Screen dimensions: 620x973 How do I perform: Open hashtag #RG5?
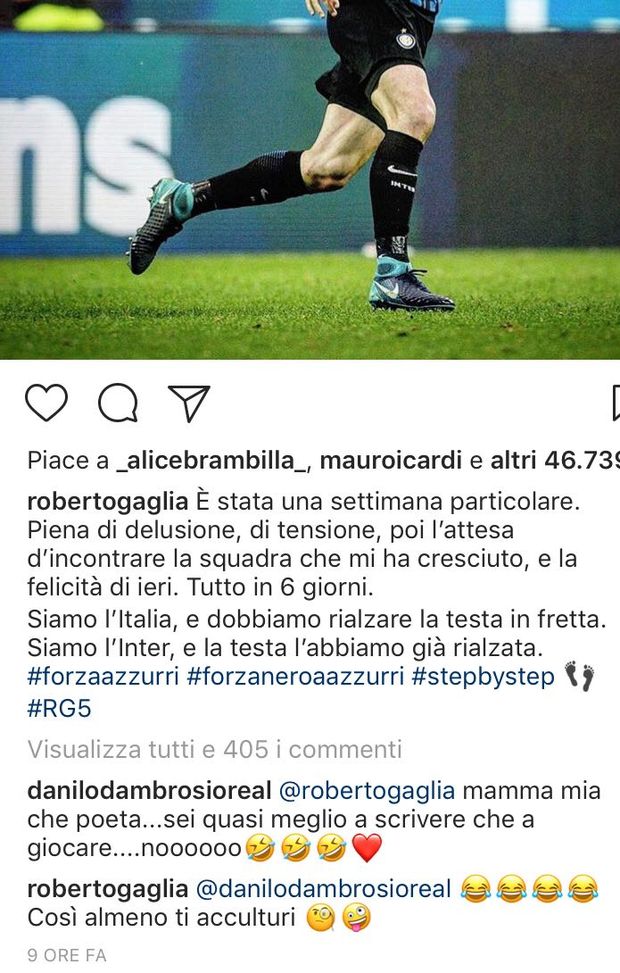coord(60,708)
